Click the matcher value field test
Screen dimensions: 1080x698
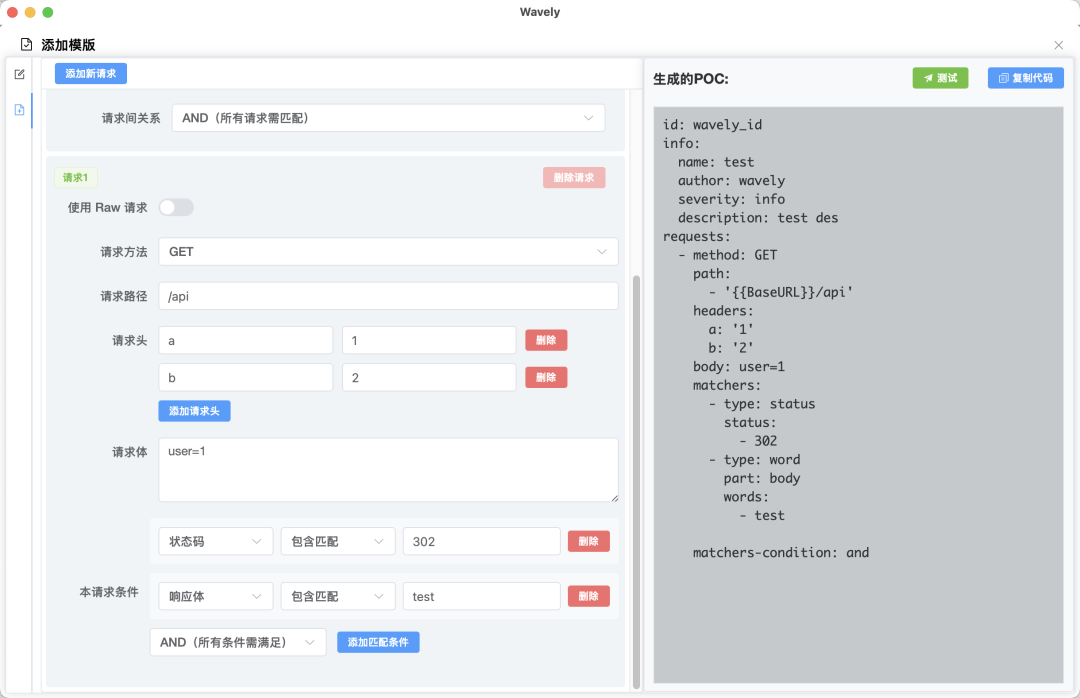pos(481,597)
